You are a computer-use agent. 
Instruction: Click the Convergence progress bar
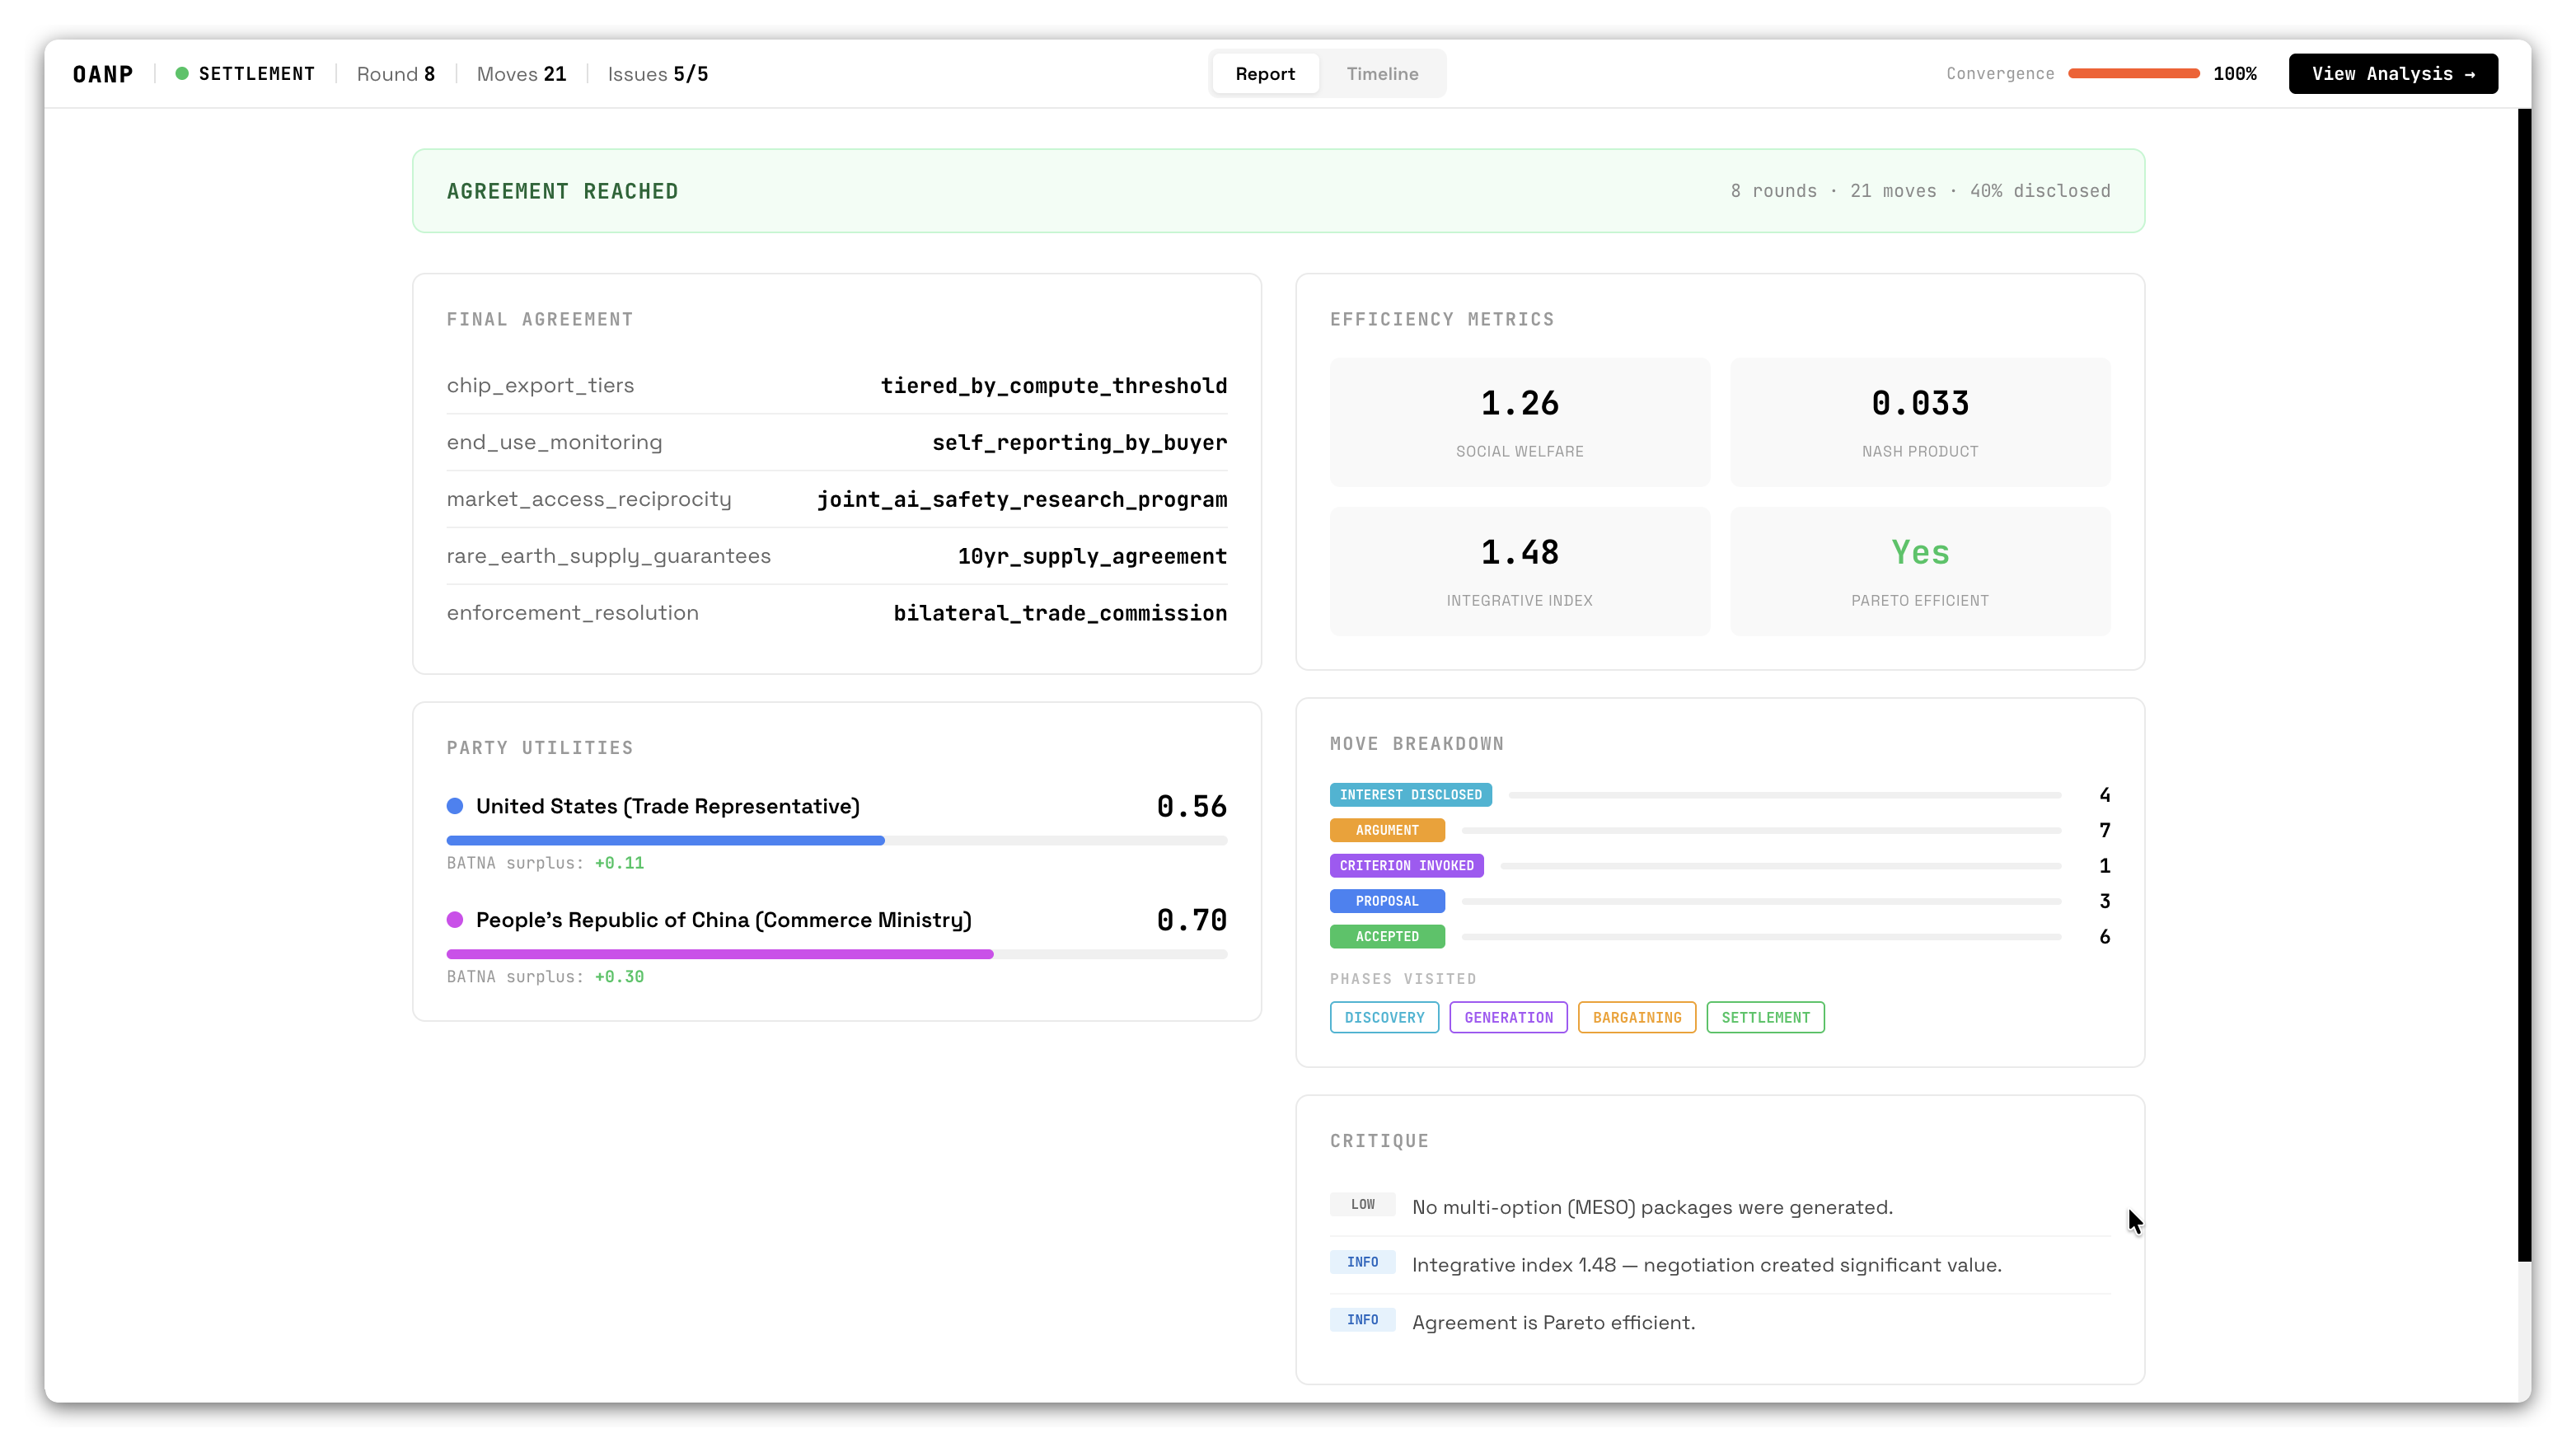pyautogui.click(x=2133, y=74)
